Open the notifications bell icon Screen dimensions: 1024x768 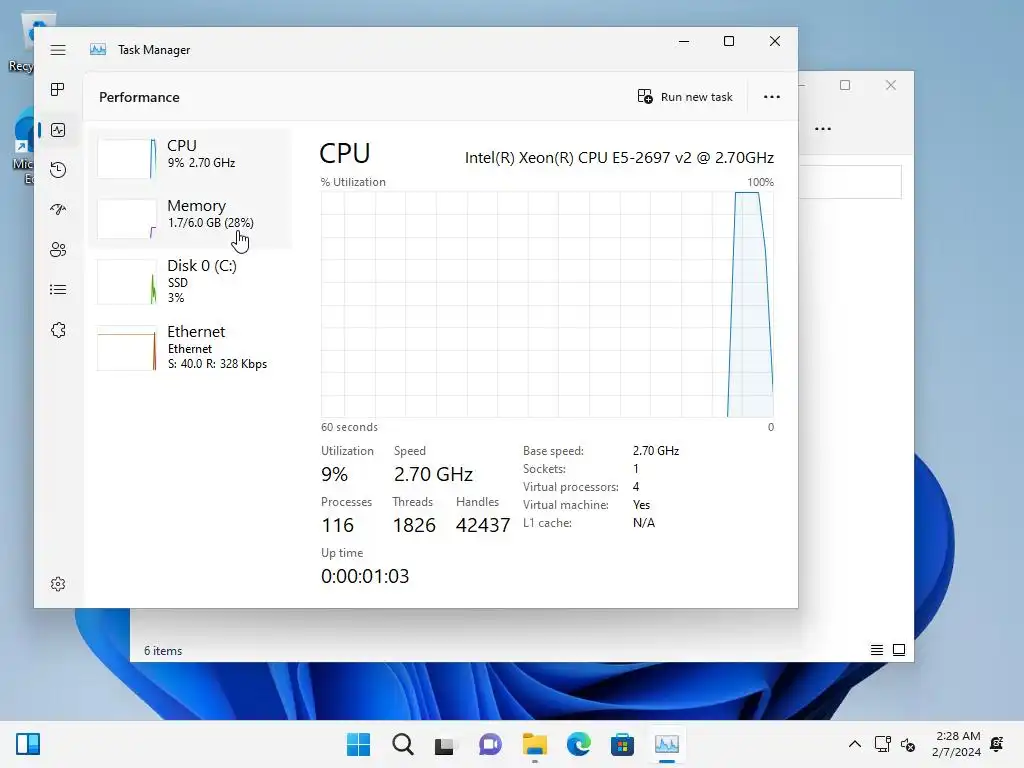[x=997, y=744]
